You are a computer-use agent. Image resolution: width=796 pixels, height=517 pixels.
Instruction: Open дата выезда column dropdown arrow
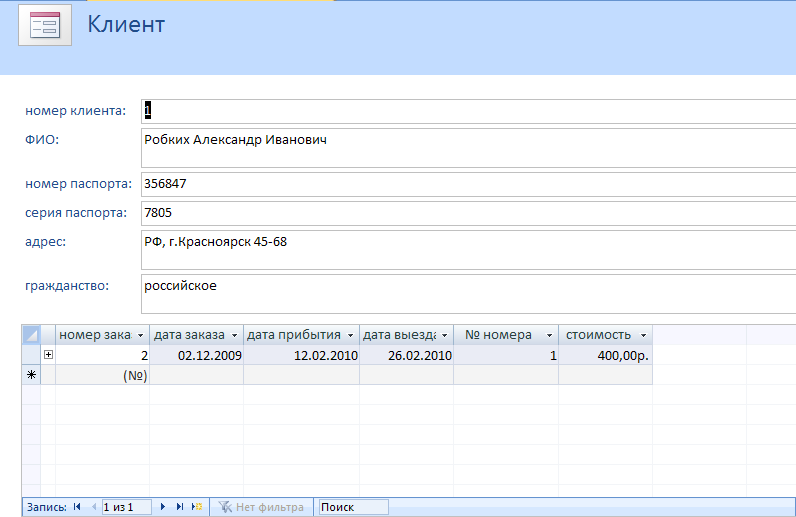coord(444,335)
